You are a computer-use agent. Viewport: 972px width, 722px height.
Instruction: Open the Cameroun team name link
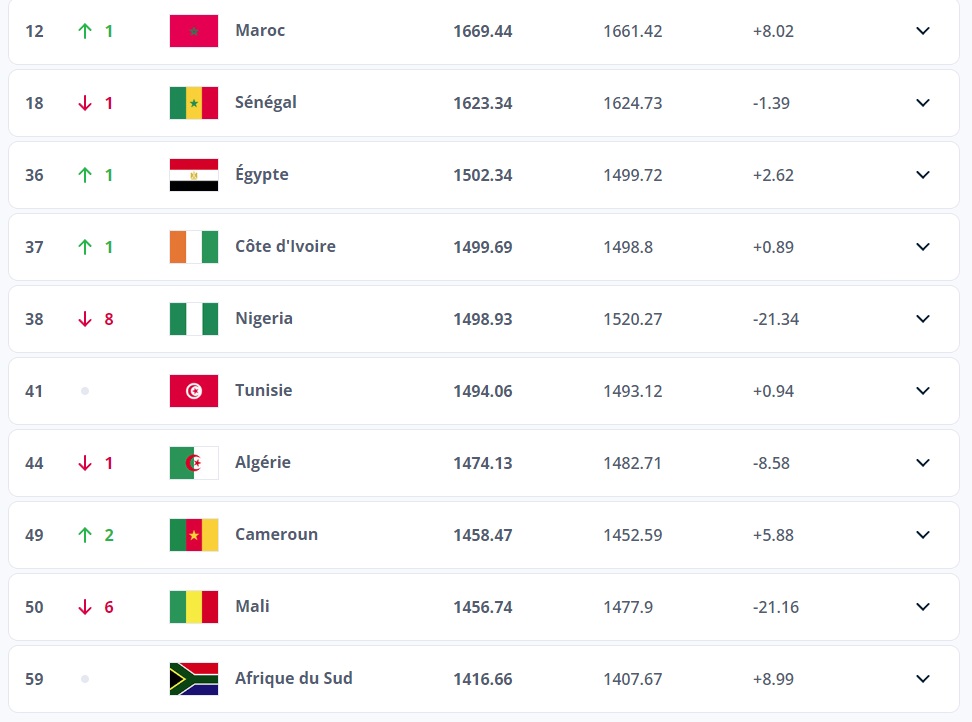pyautogui.click(x=276, y=534)
